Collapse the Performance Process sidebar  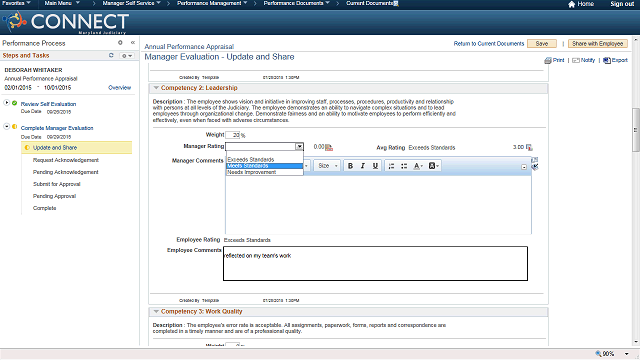pos(133,42)
